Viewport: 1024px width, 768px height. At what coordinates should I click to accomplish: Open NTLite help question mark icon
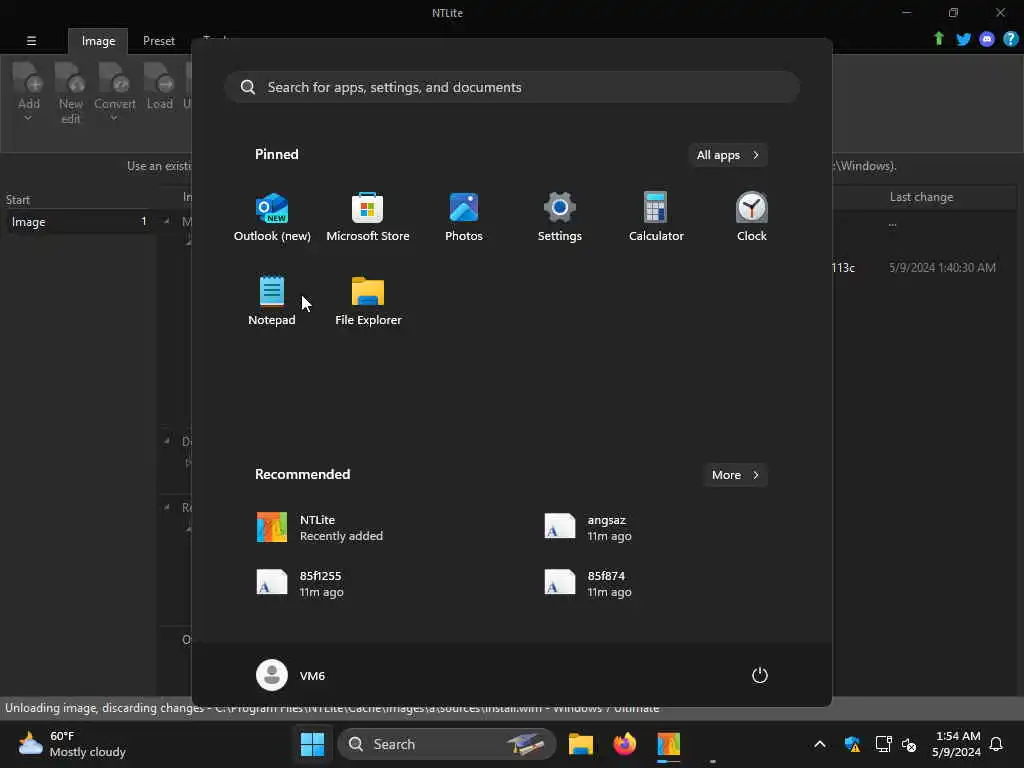click(1010, 39)
